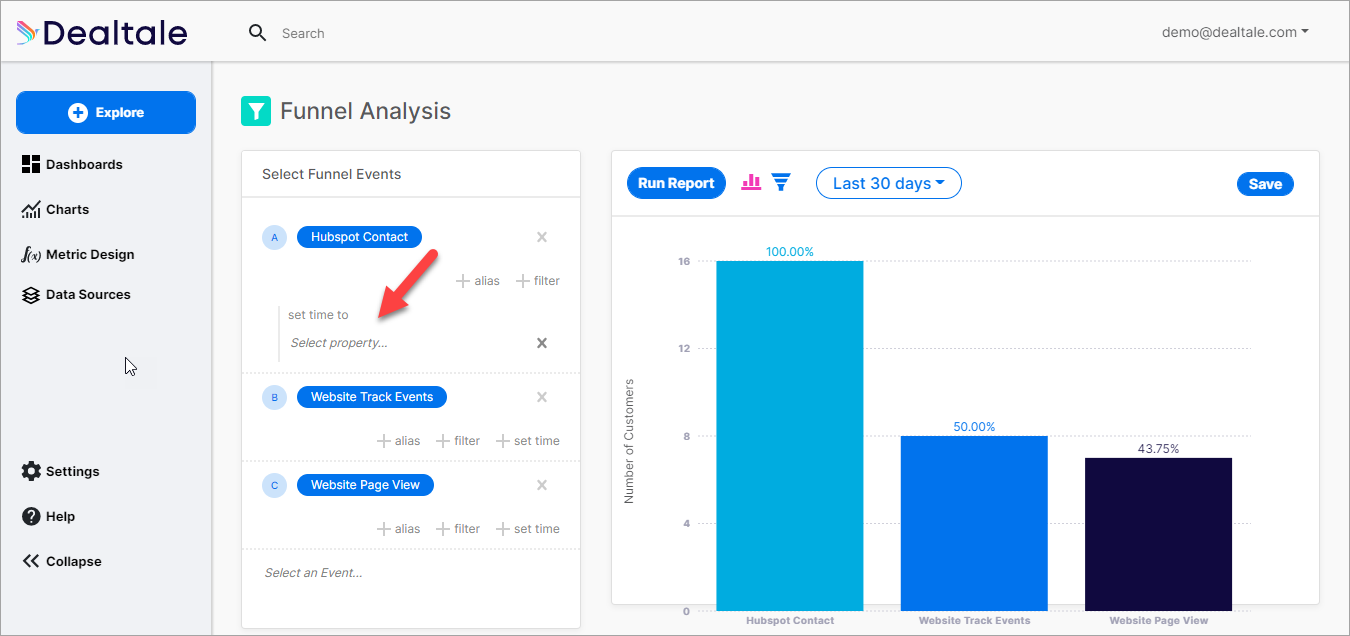Click the Select Funnel Events heading
1350x636 pixels.
coord(331,174)
